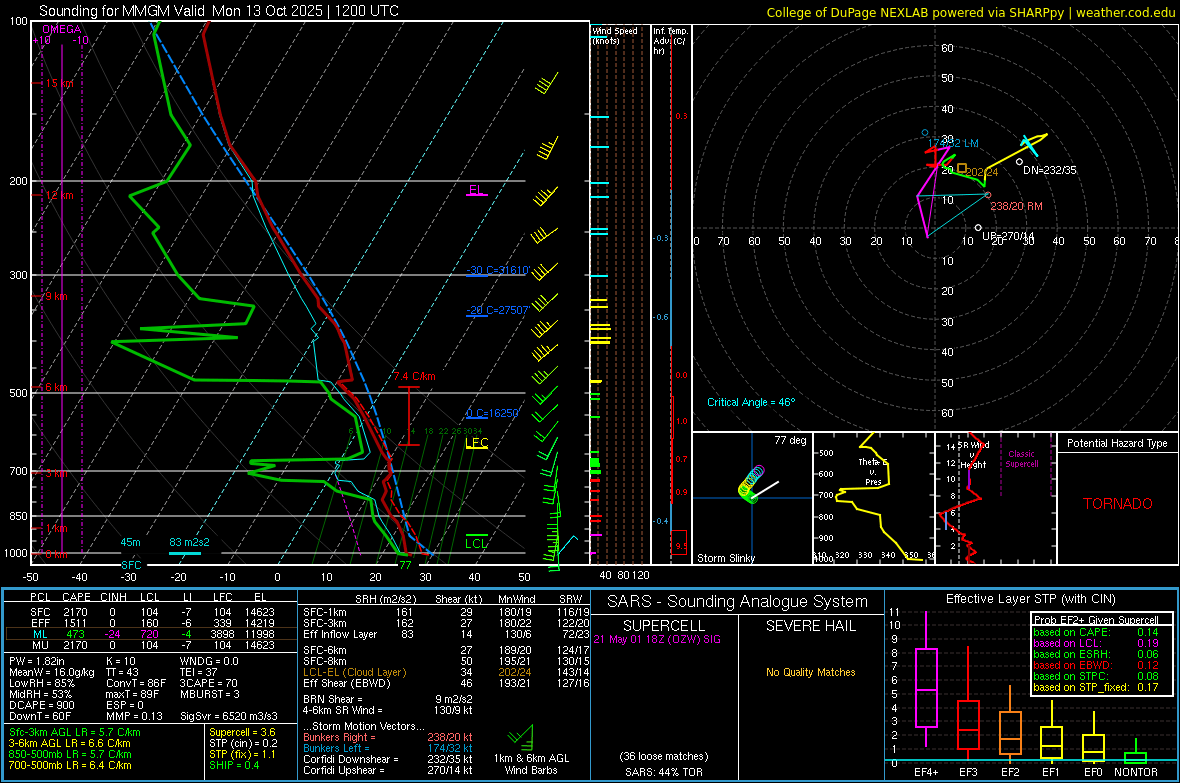The width and height of the screenshot is (1180, 783).
Task: Click the 238/20 RM hodograph label
Action: click(x=1017, y=206)
